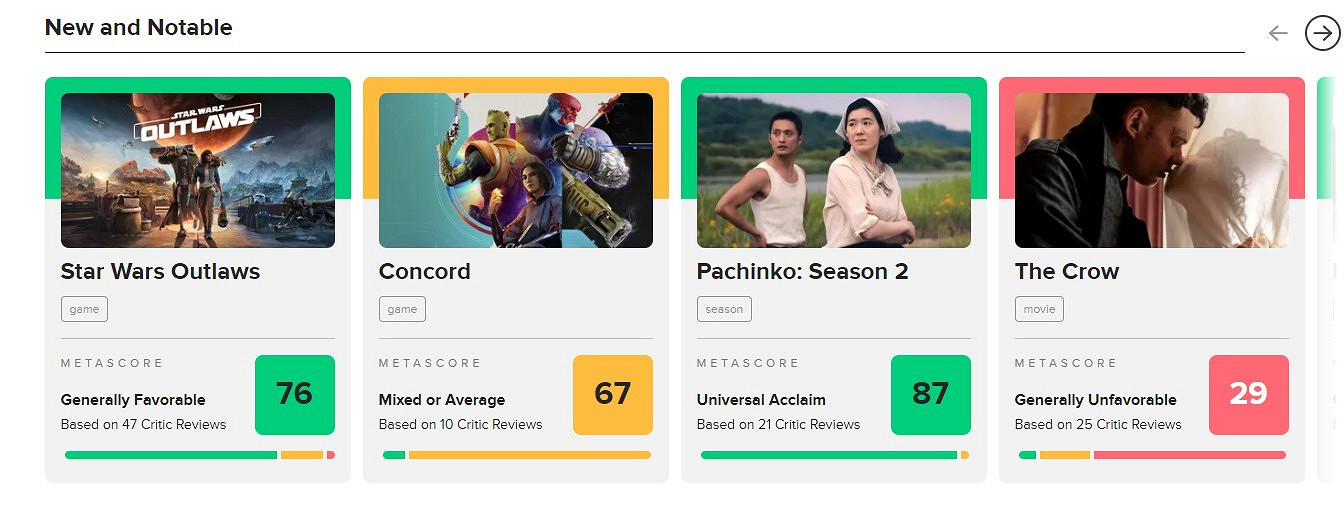This screenshot has width=1344, height=508.
Task: Click the yellow 67 Metascore badge
Action: [x=613, y=395]
